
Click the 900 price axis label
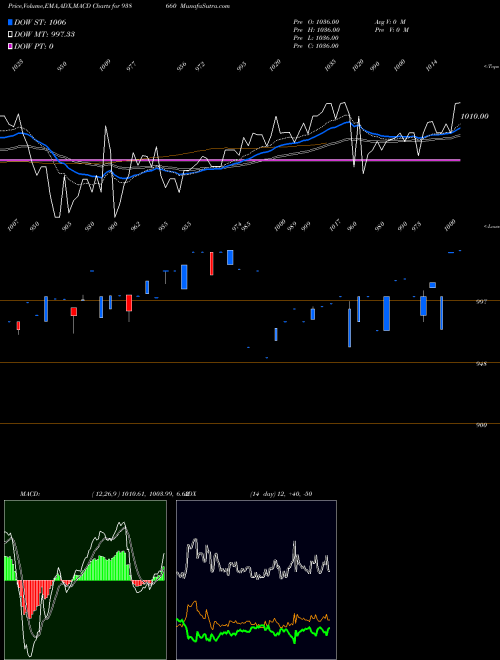(482, 425)
